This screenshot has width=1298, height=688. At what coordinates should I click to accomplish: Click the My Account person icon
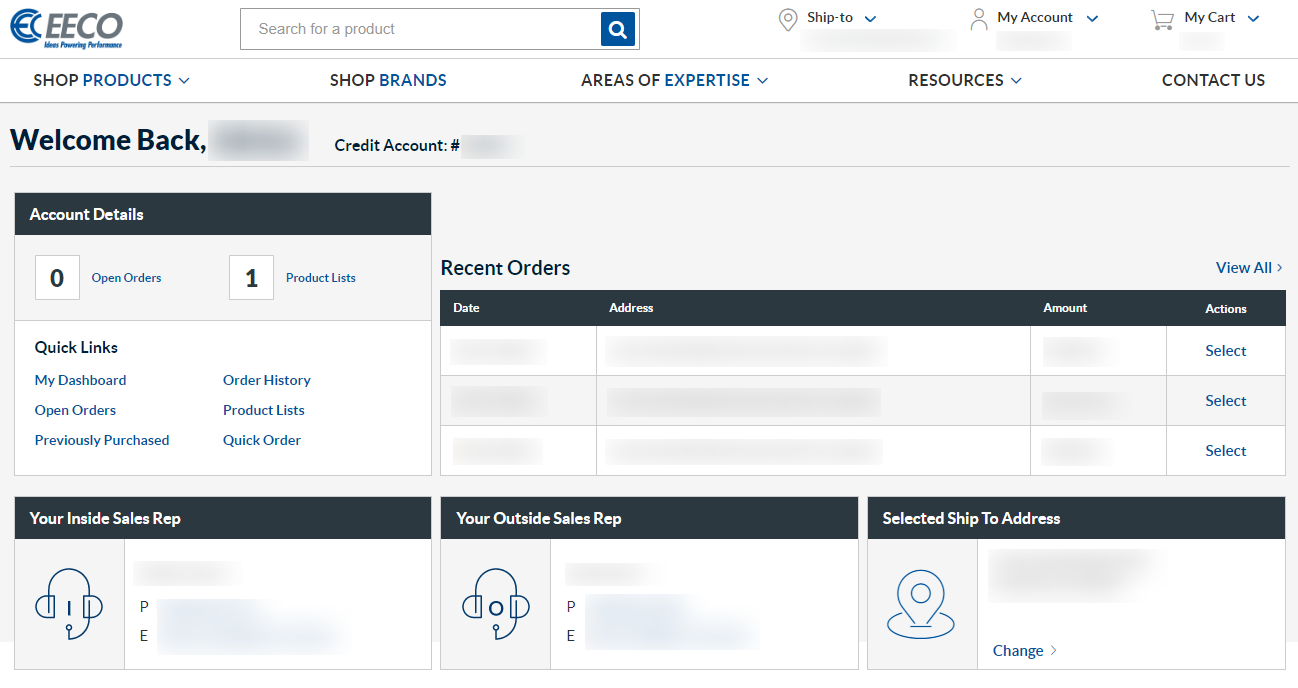click(x=979, y=19)
